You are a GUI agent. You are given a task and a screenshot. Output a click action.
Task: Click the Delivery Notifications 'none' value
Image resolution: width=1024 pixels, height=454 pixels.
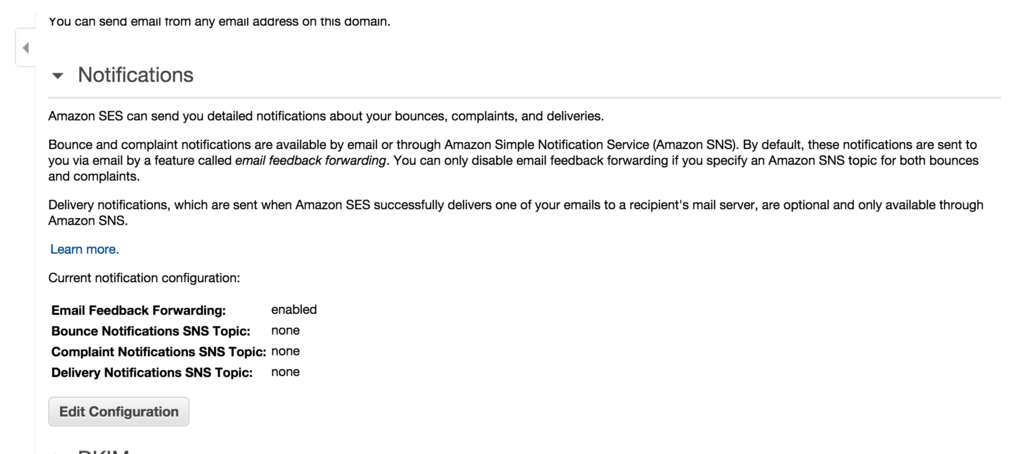(x=285, y=373)
